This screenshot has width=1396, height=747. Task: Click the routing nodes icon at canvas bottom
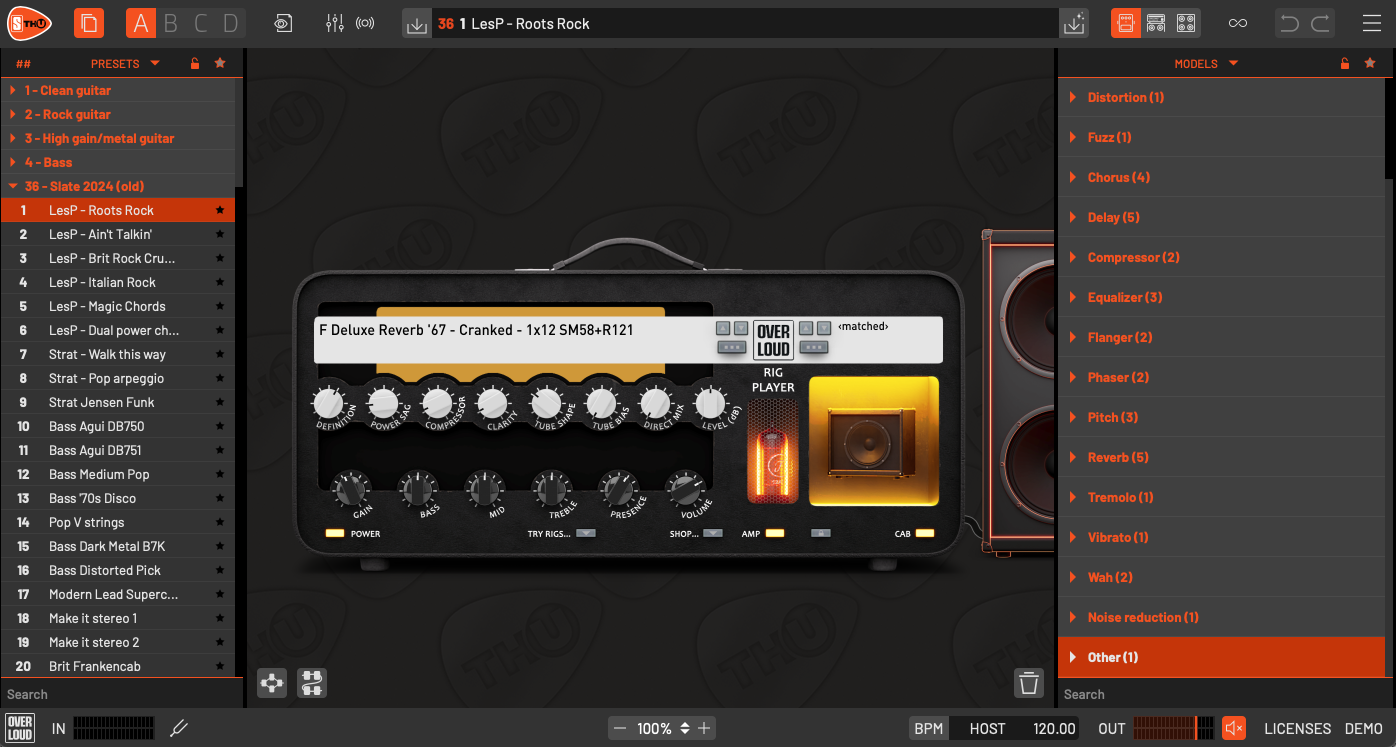[x=272, y=683]
